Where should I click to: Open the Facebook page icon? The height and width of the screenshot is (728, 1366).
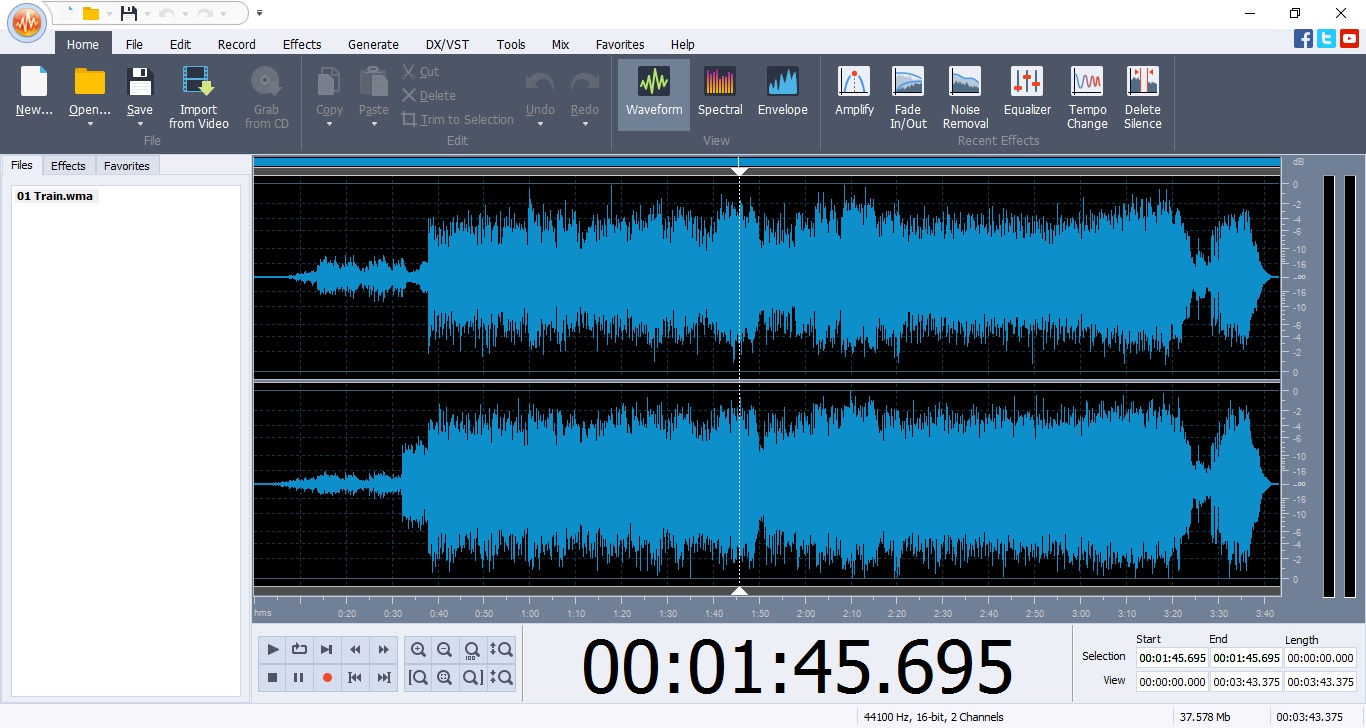(x=1303, y=39)
